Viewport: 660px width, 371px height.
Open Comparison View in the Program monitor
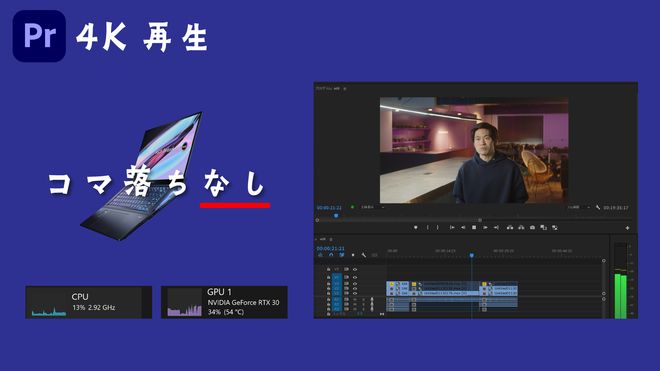tap(543, 227)
